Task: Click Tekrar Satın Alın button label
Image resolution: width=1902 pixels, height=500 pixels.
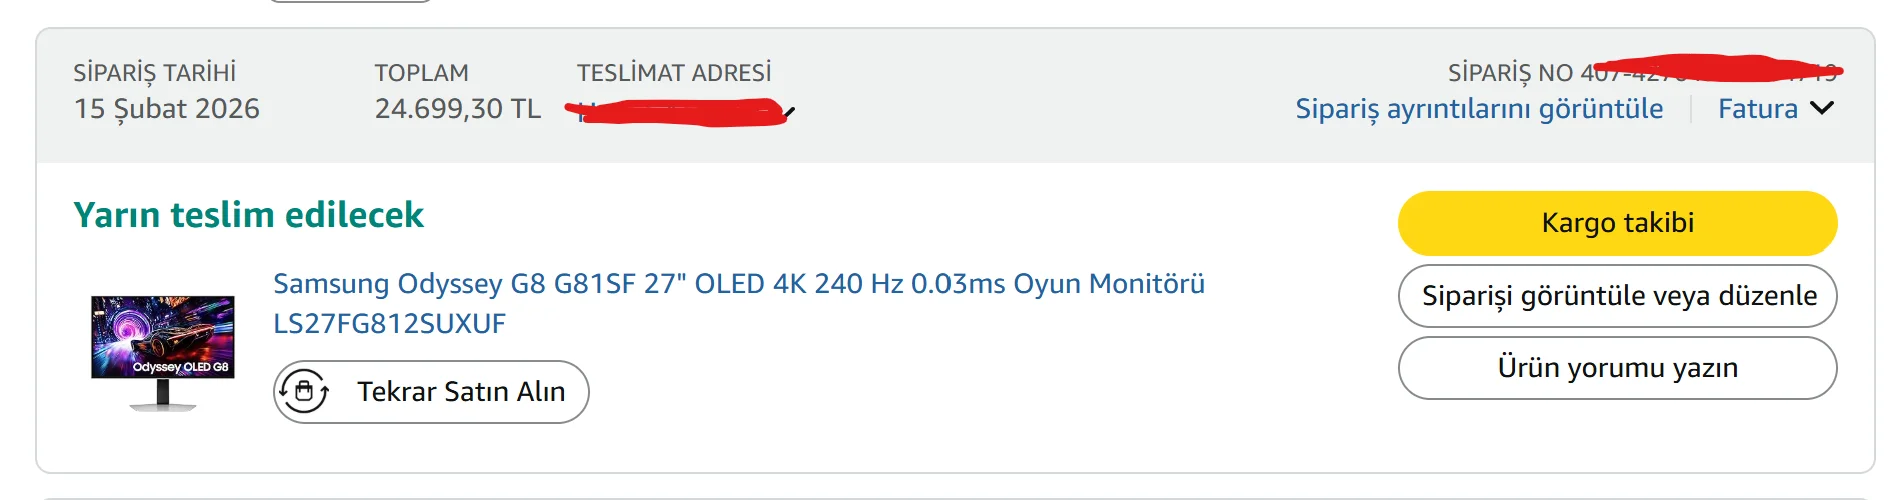Action: click(x=461, y=392)
